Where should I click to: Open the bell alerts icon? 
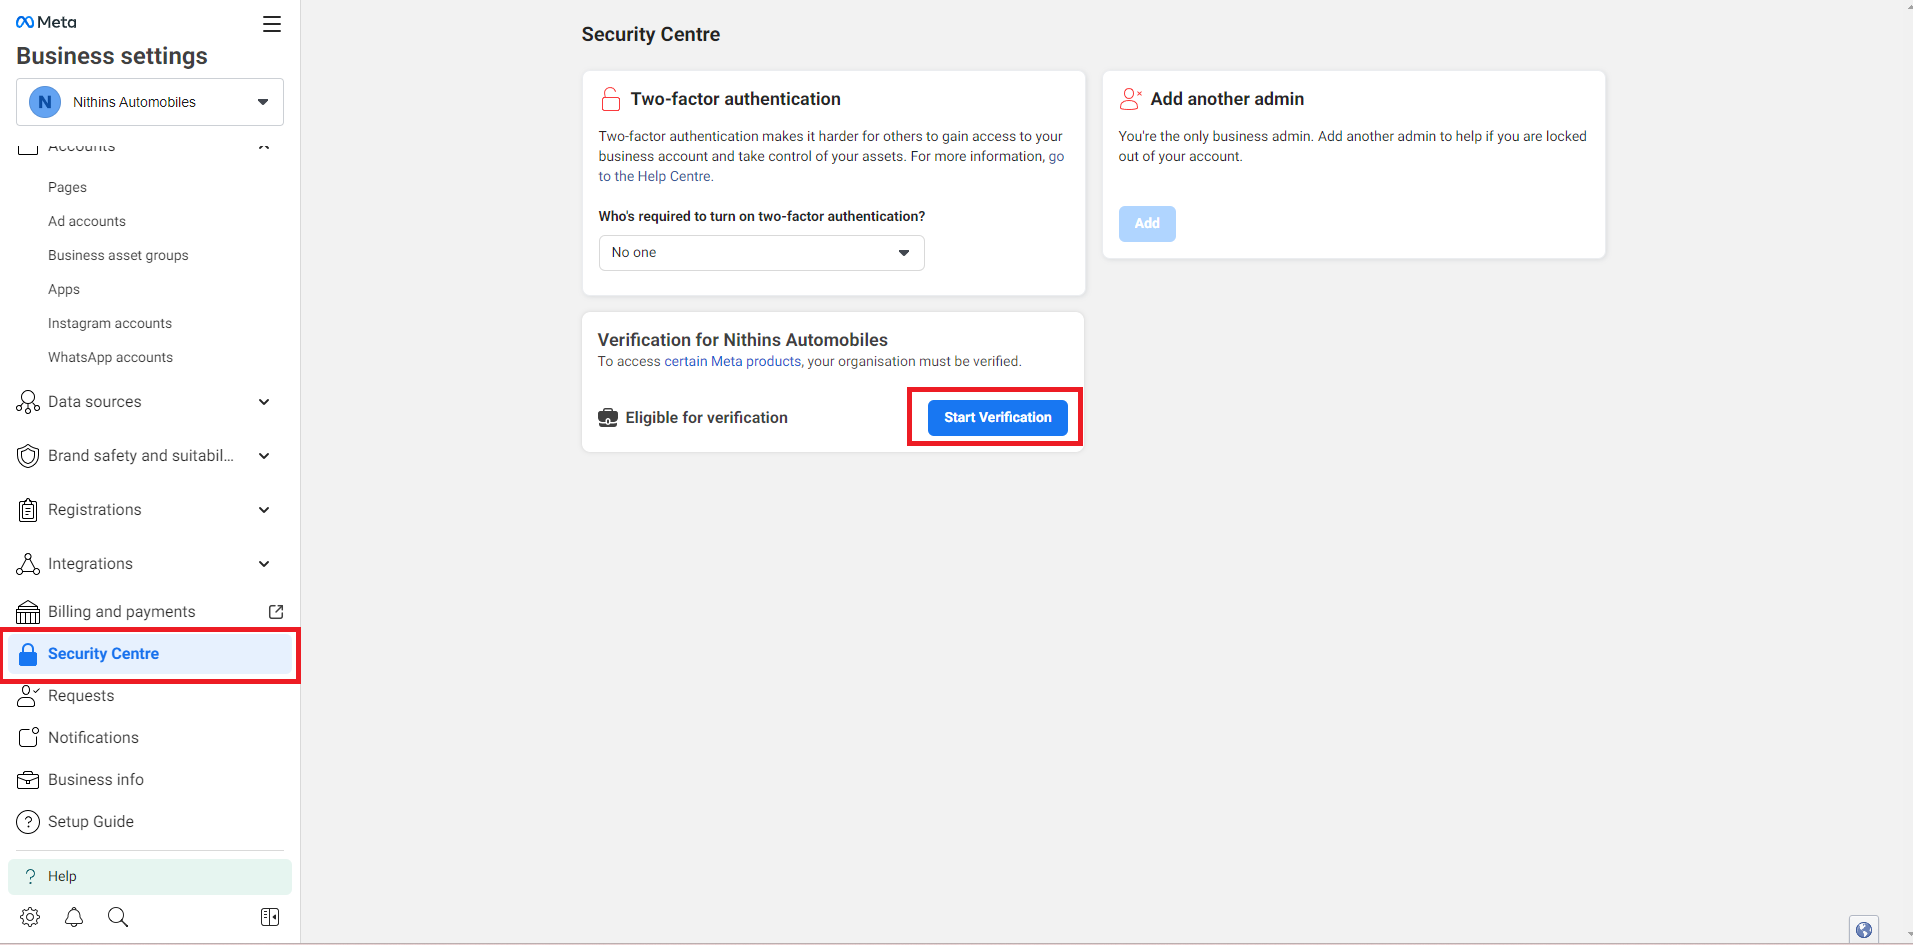tap(74, 917)
